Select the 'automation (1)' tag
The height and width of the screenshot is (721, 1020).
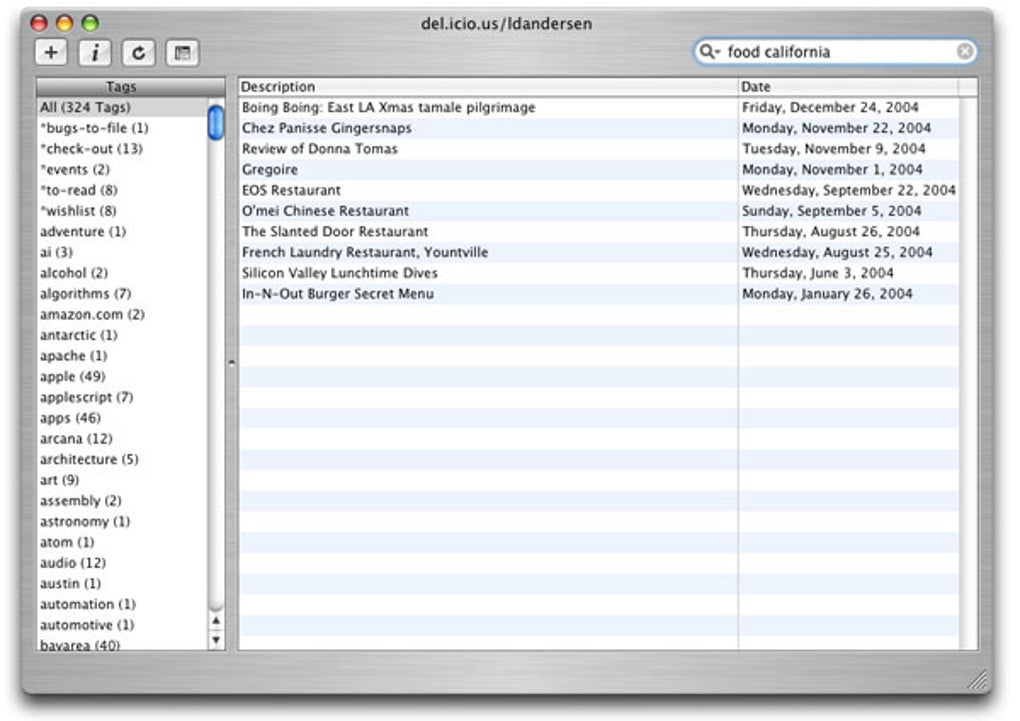122,605
